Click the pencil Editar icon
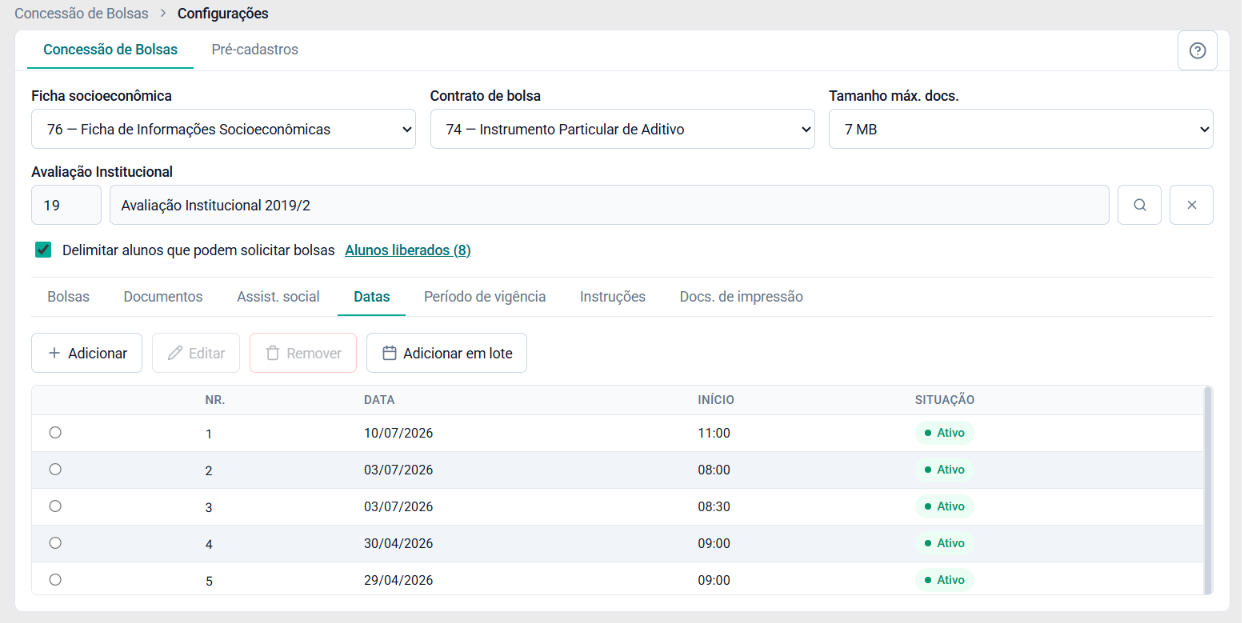Screen dimensions: 1242x623 pyautogui.click(x=175, y=353)
